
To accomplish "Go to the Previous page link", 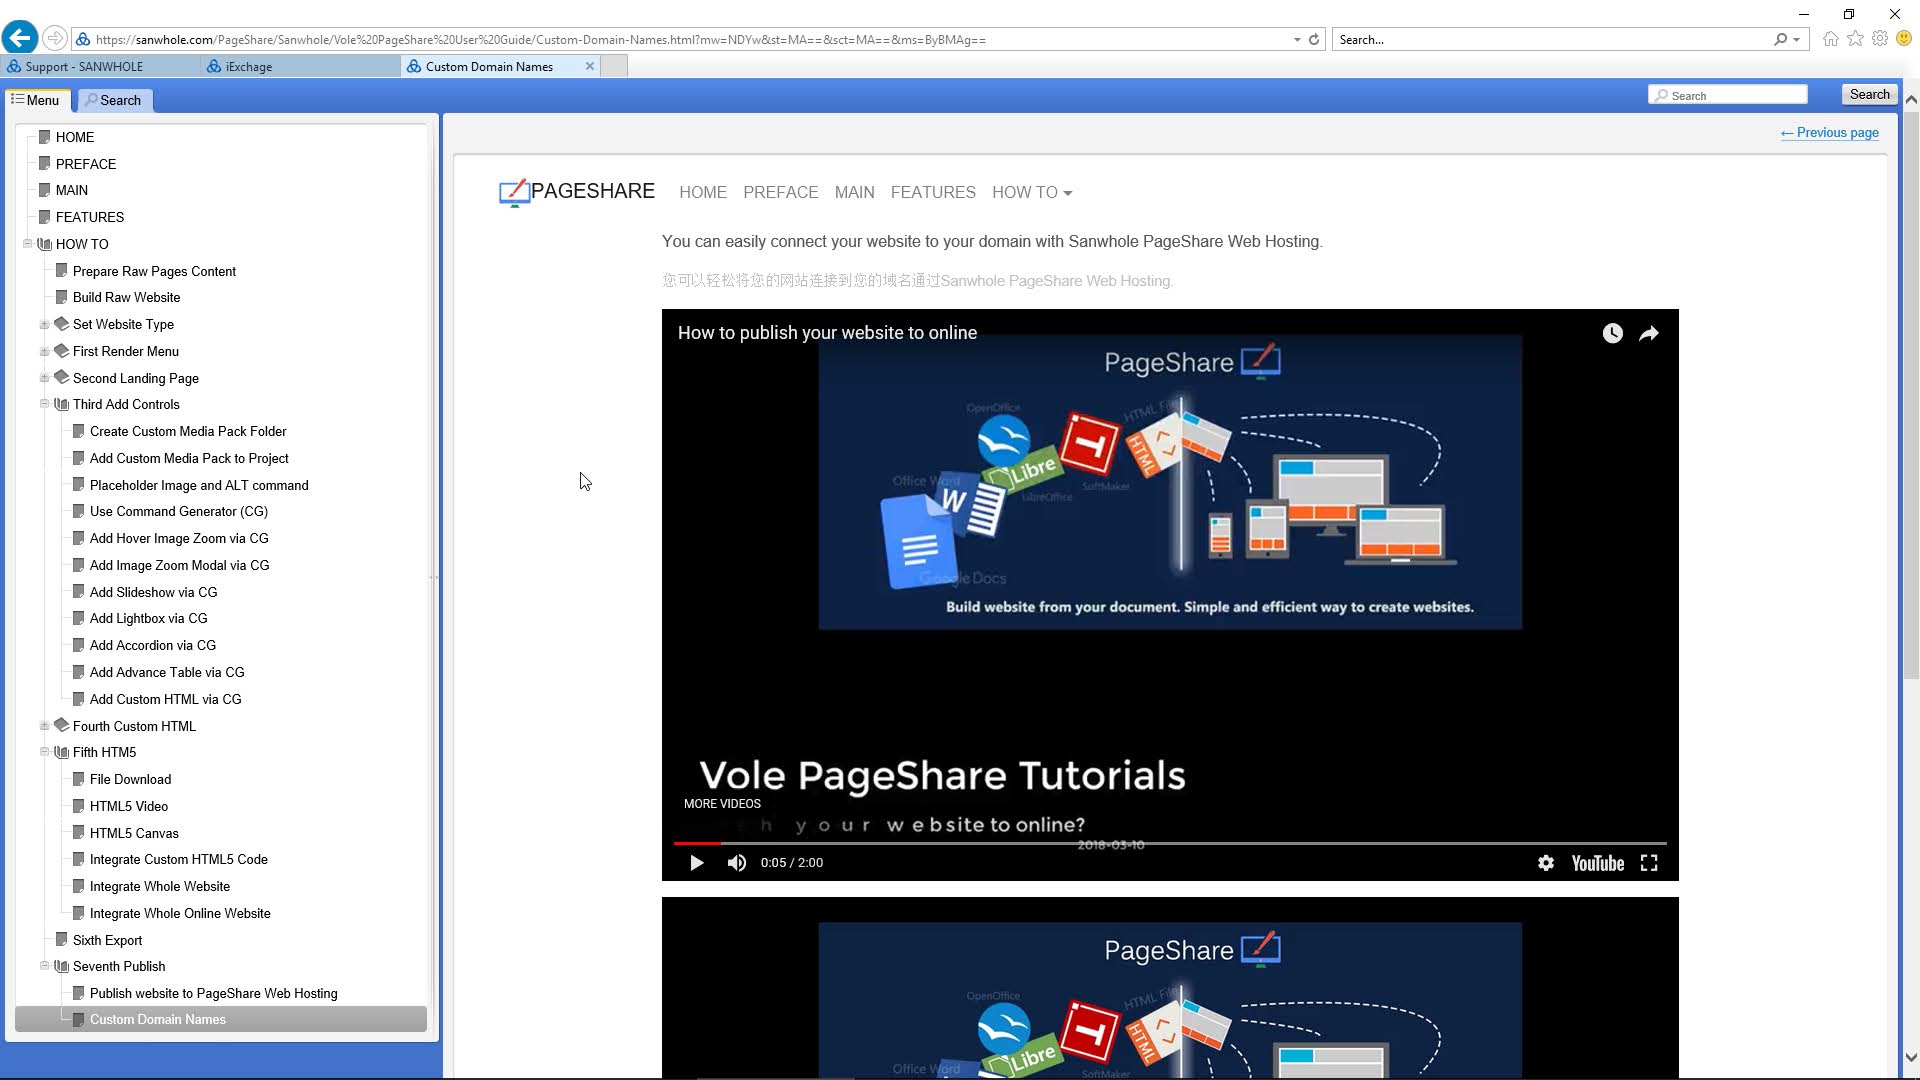I will click(x=1829, y=133).
